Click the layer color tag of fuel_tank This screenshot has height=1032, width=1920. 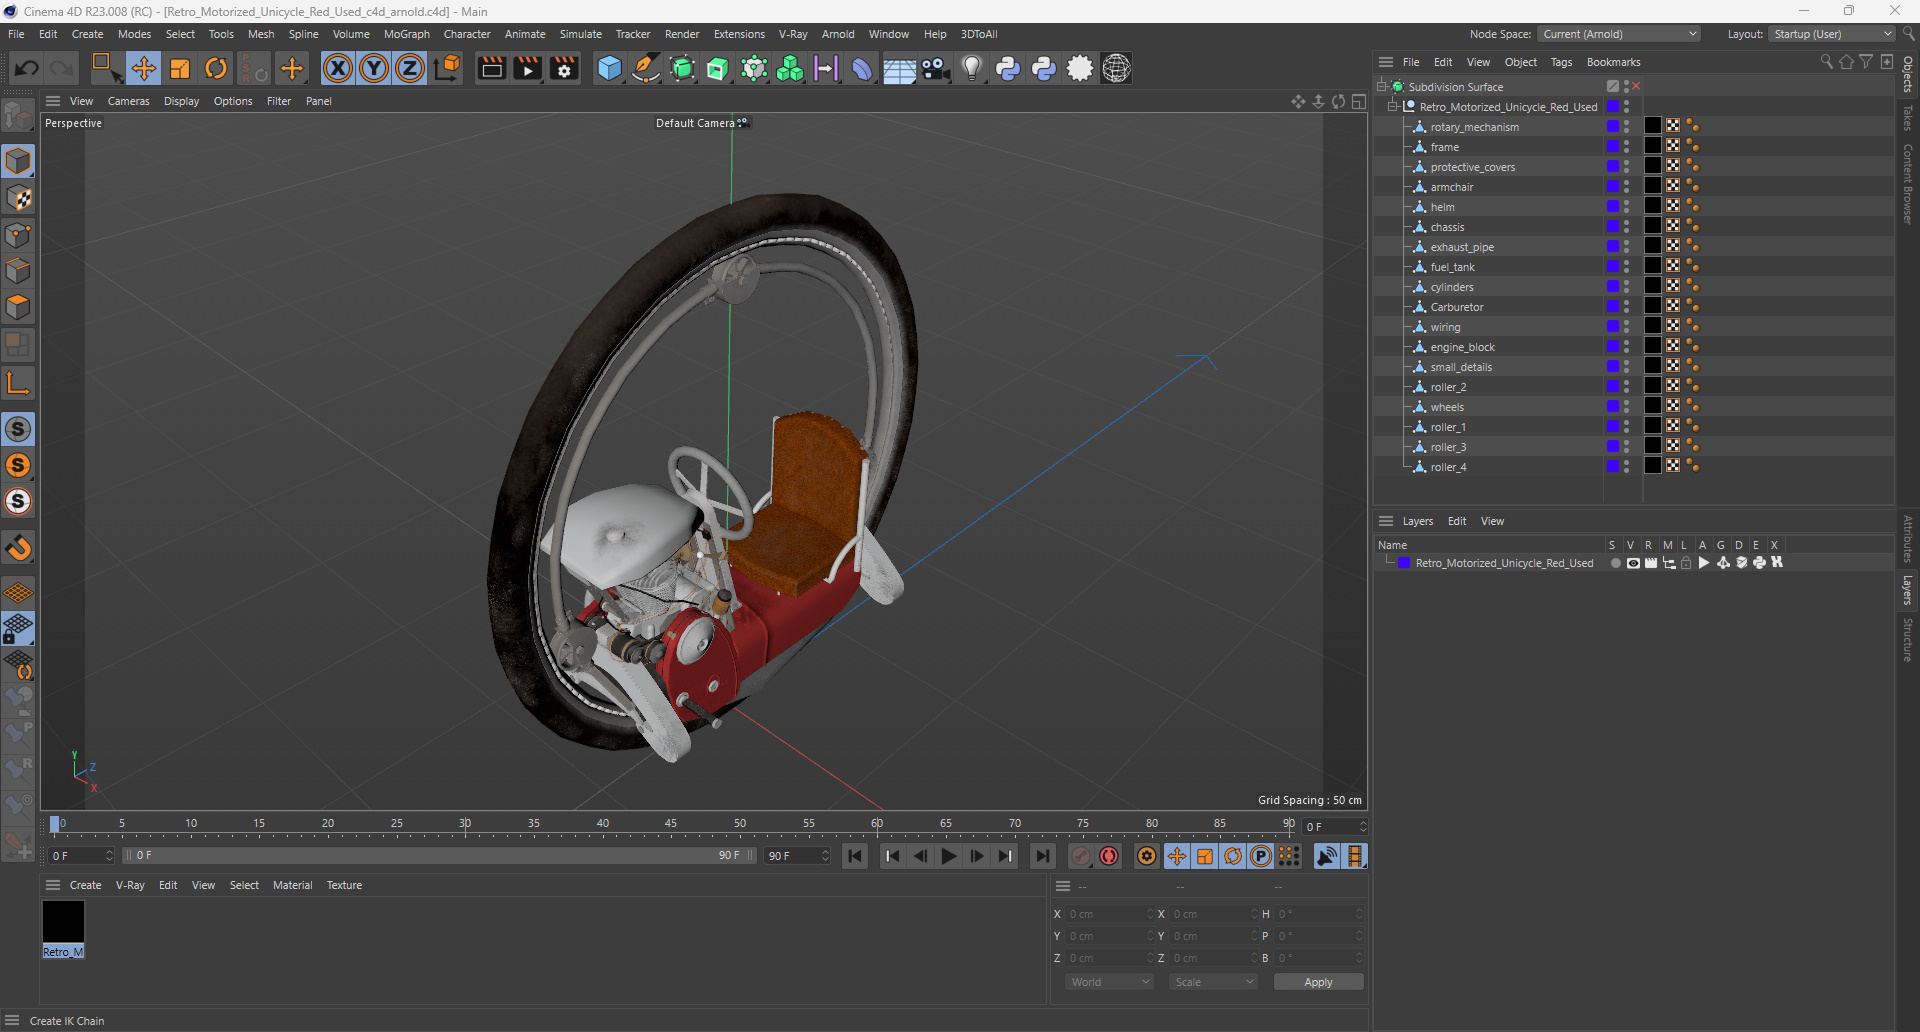1613,266
